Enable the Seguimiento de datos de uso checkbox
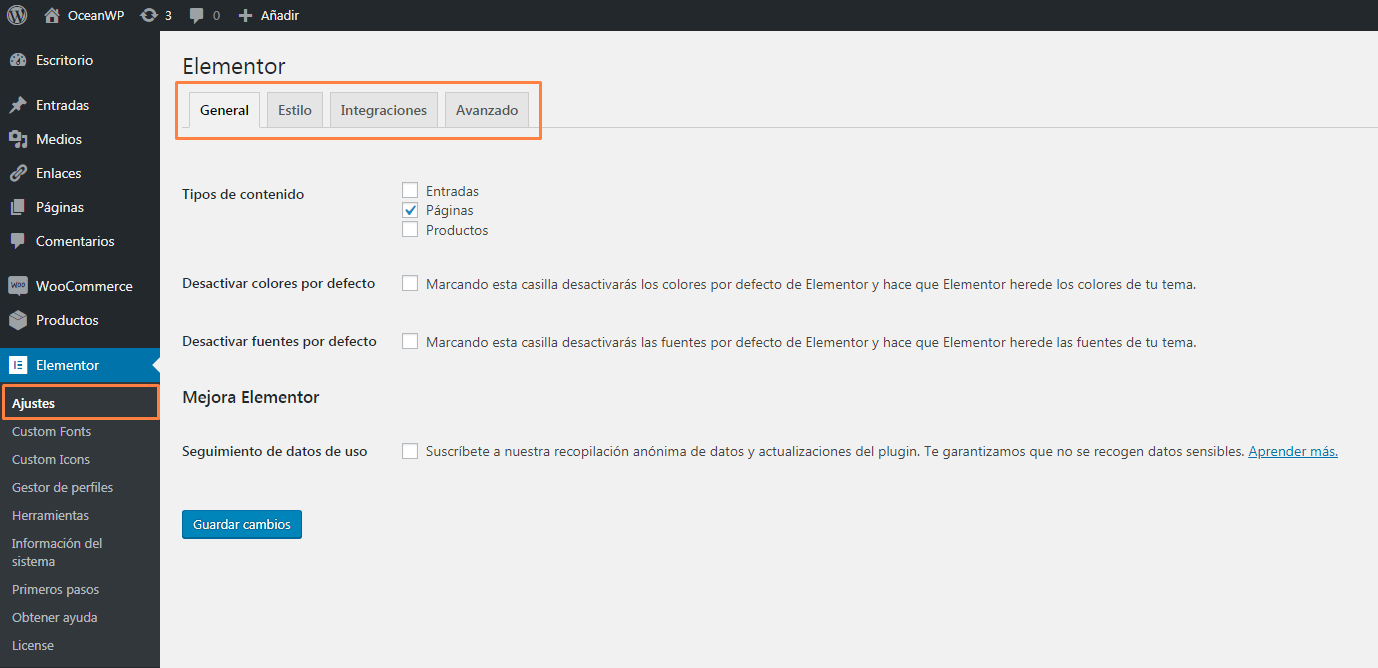 click(x=410, y=451)
